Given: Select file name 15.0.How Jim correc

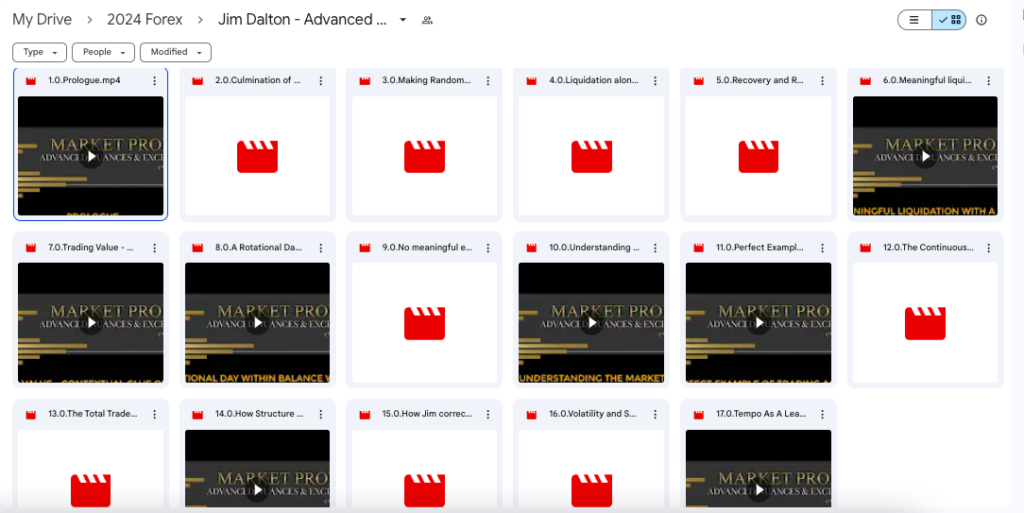Looking at the screenshot, I should tap(427, 414).
